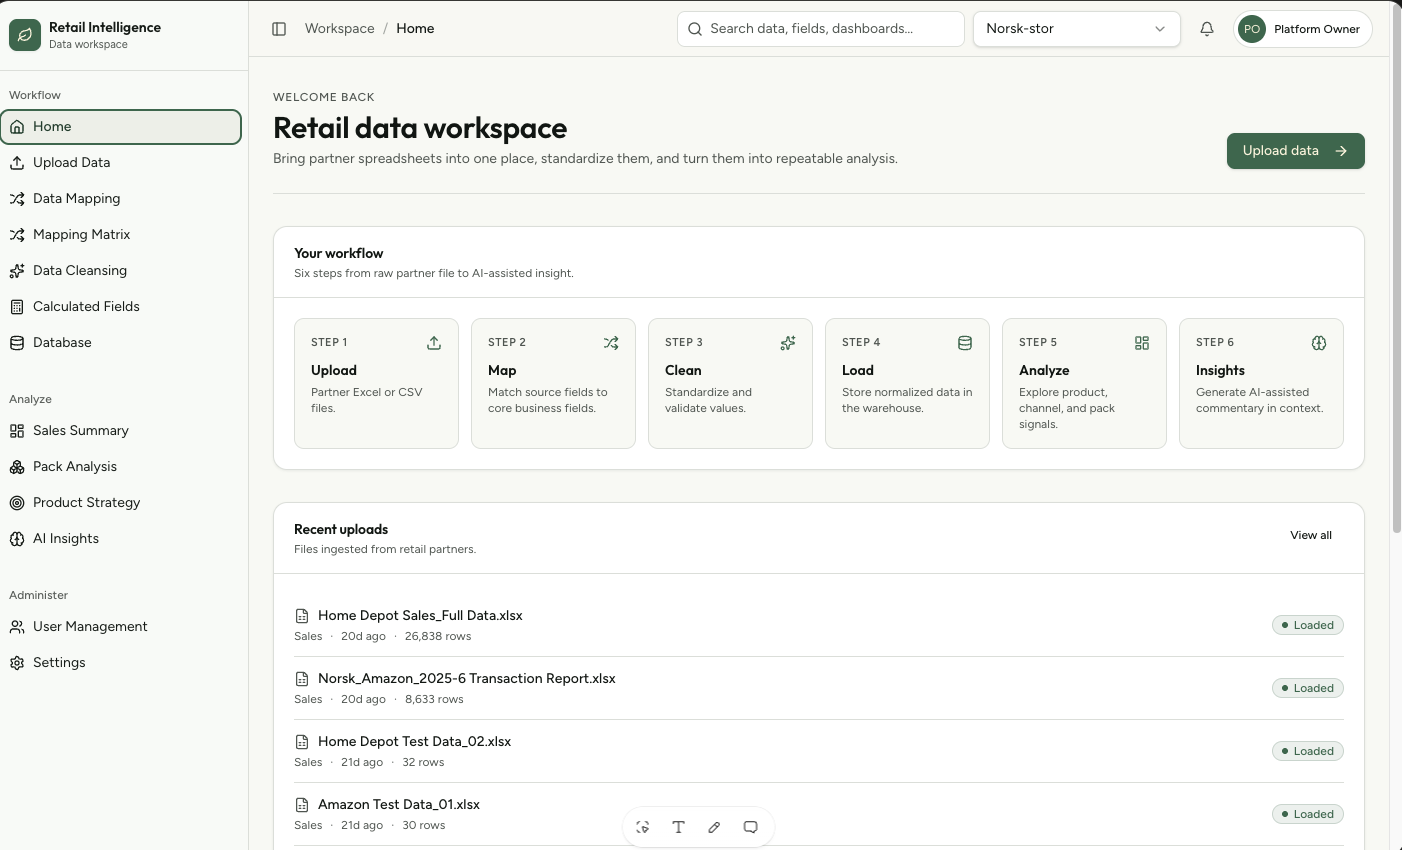The width and height of the screenshot is (1402, 850).
Task: Click the page vertical scrollbar
Action: point(1396,270)
